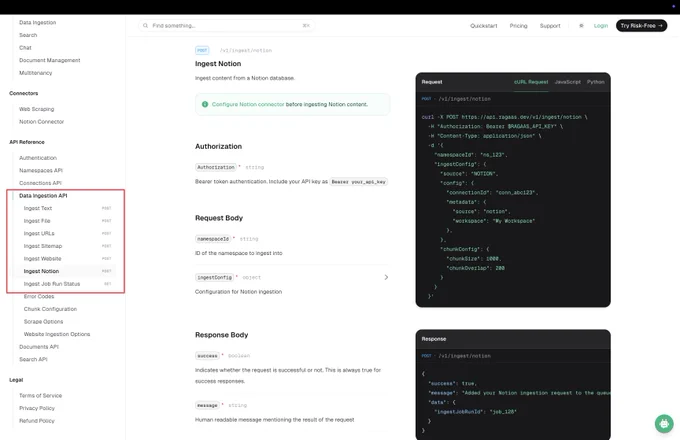Click the info icon in Notion notice
The width and height of the screenshot is (680, 440).
pos(205,104)
